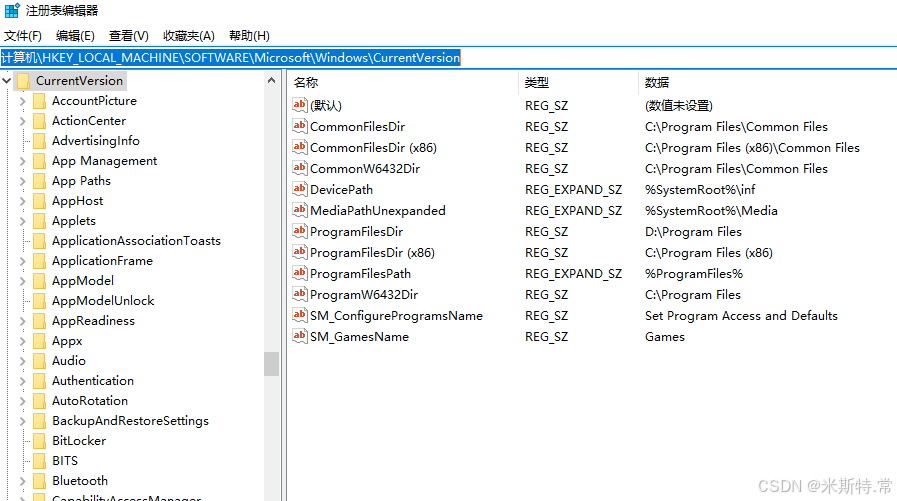Click the ProgramFilesDir (x86) value icon
The width and height of the screenshot is (897, 501).
click(x=300, y=252)
